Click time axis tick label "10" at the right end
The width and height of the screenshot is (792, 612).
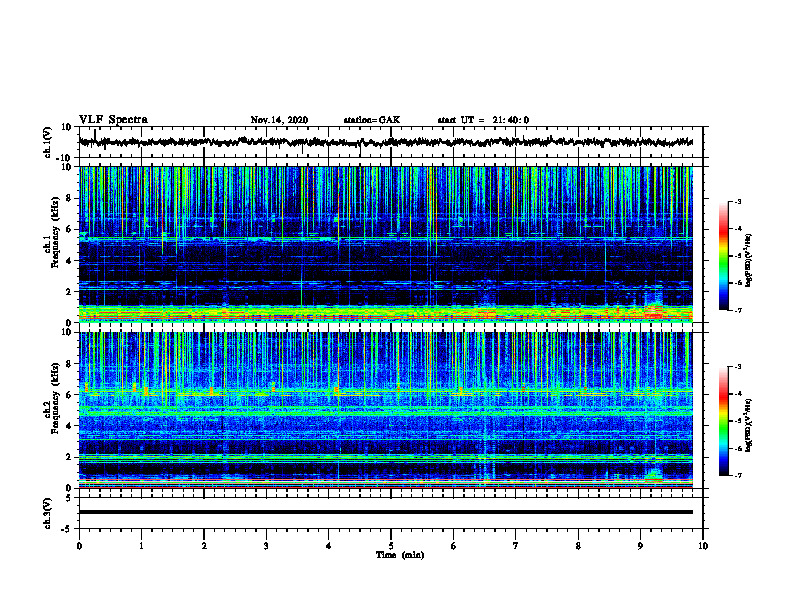tap(703, 546)
